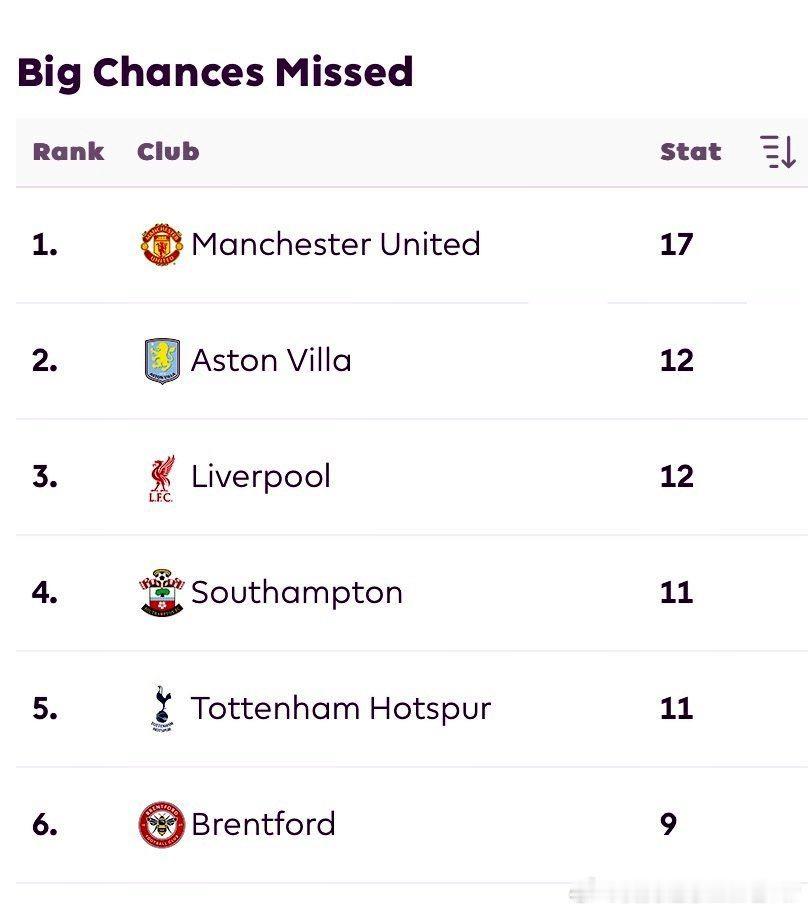Click the Tottenham Hotspur cockerel icon
Image resolution: width=808 pixels, height=912 pixels.
point(161,709)
